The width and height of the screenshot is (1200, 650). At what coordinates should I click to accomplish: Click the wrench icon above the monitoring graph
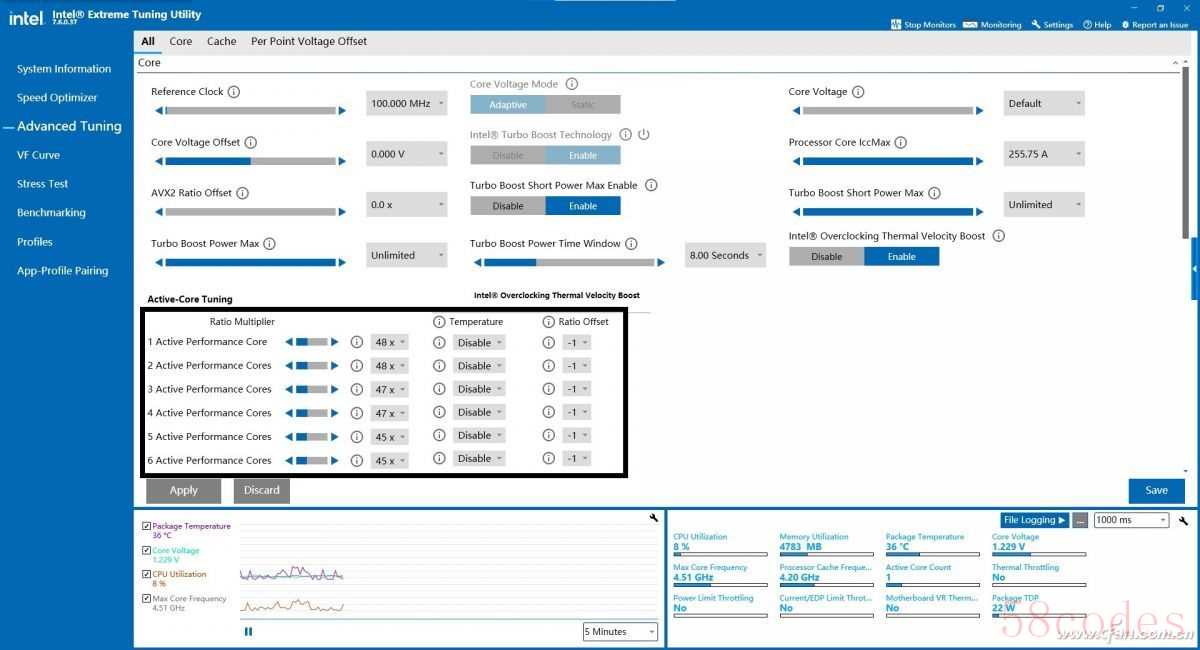pos(653,518)
